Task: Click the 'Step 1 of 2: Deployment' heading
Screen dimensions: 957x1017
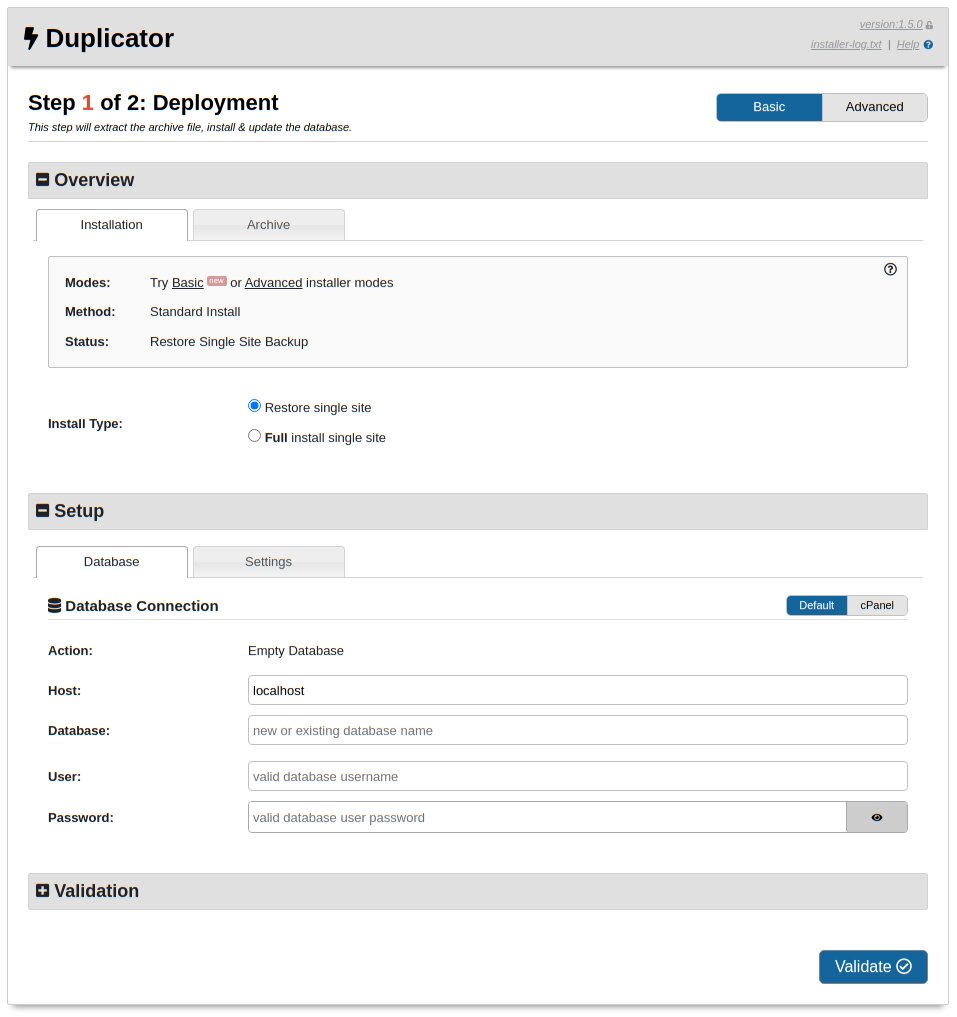Action: click(x=153, y=102)
